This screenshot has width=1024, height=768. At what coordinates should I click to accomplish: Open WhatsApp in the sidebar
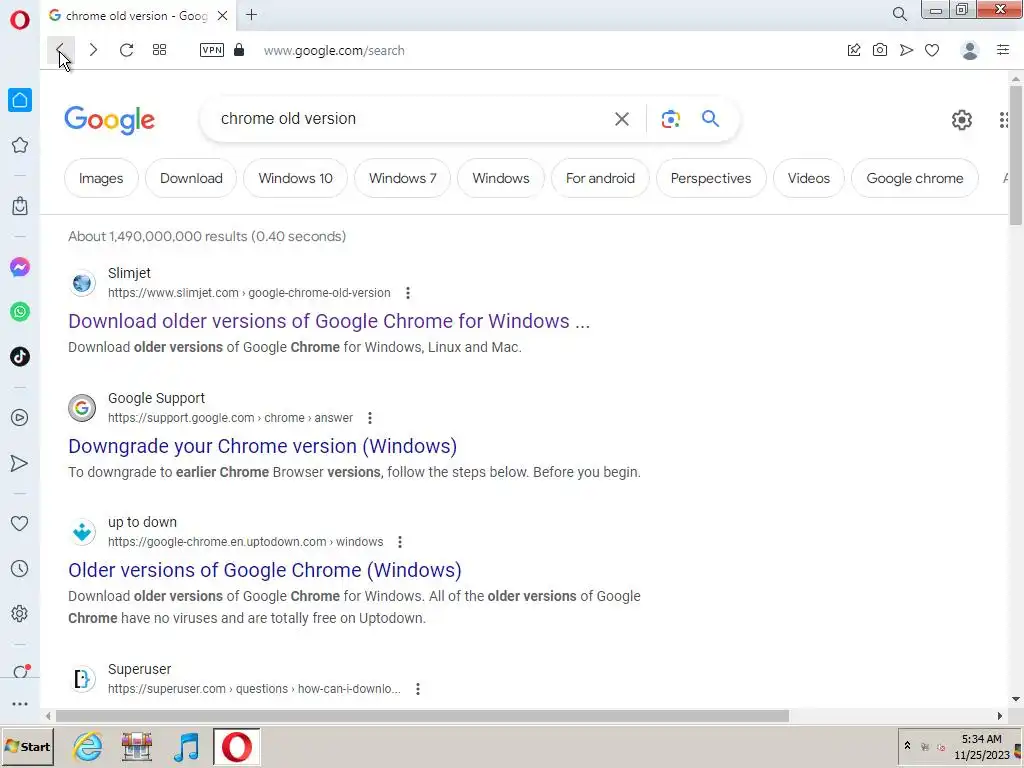pyautogui.click(x=20, y=312)
